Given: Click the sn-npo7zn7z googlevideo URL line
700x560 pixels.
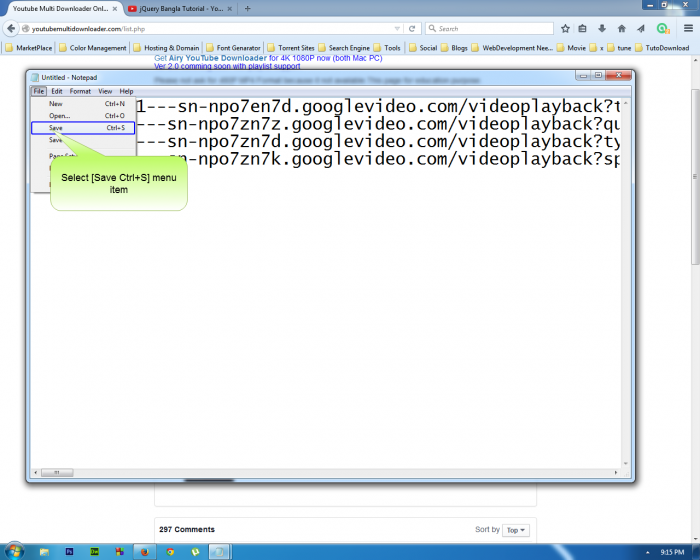Looking at the screenshot, I should (x=378, y=124).
